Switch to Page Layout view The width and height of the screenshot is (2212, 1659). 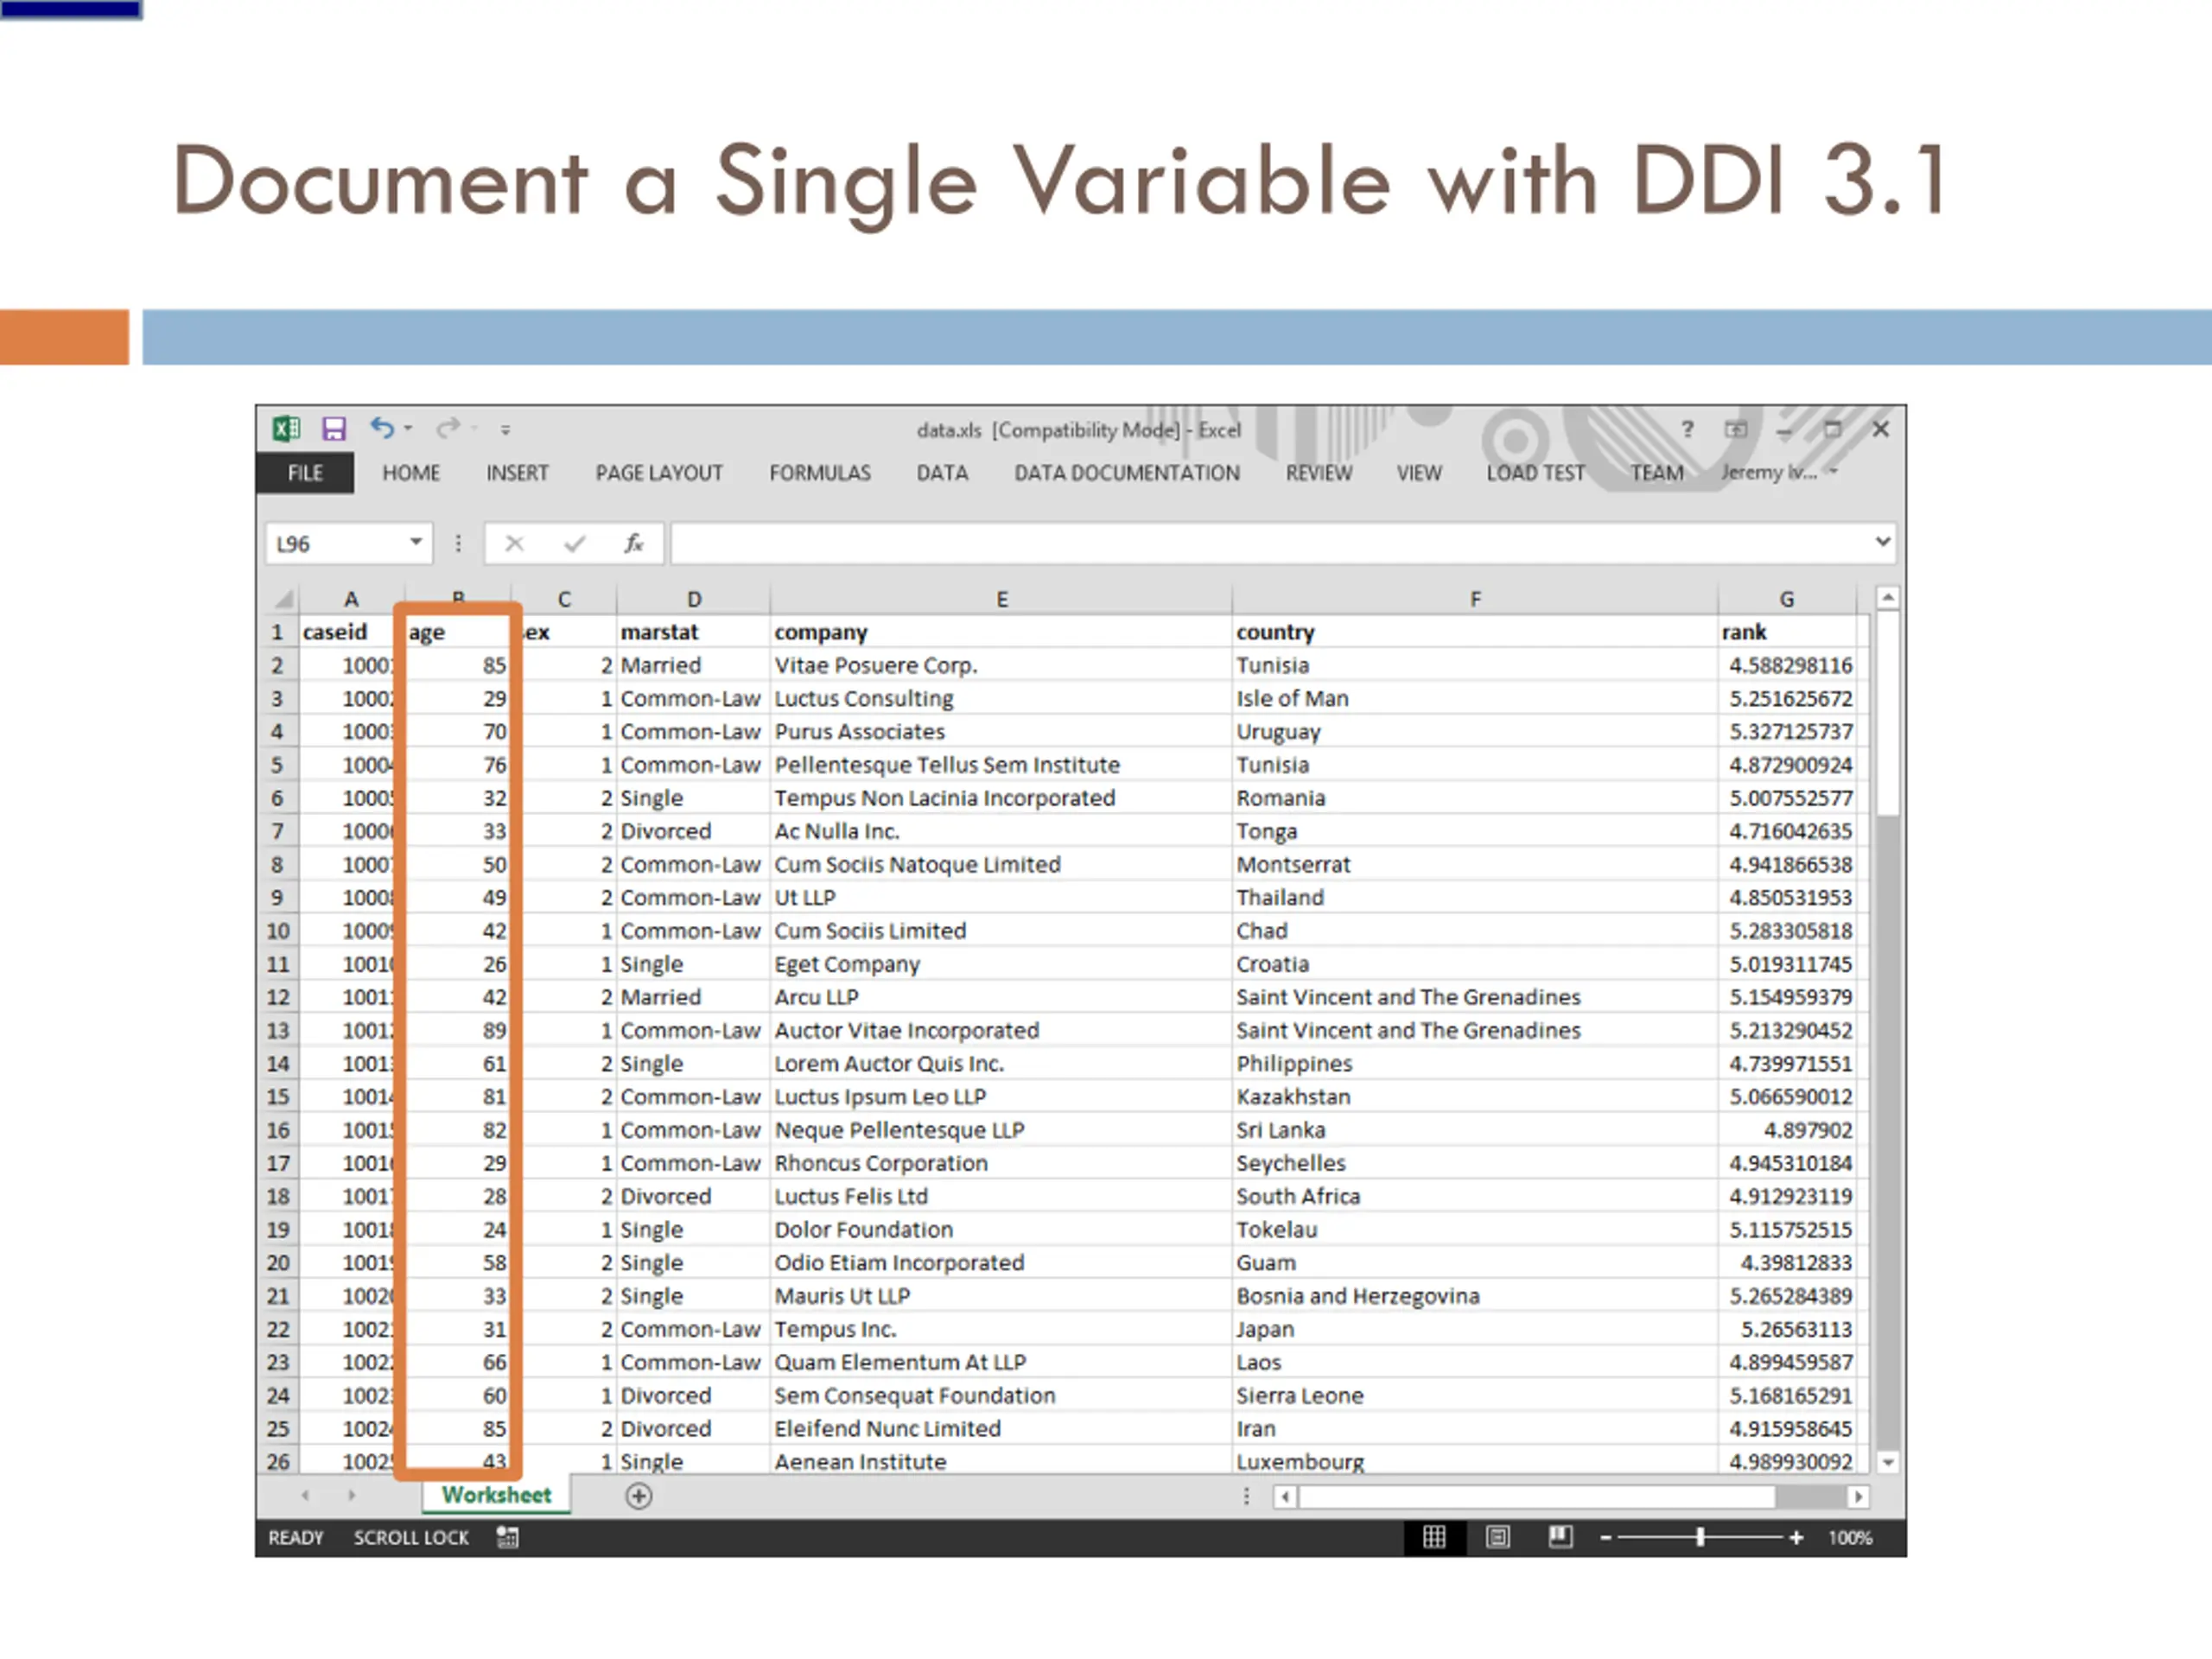(x=1497, y=1537)
